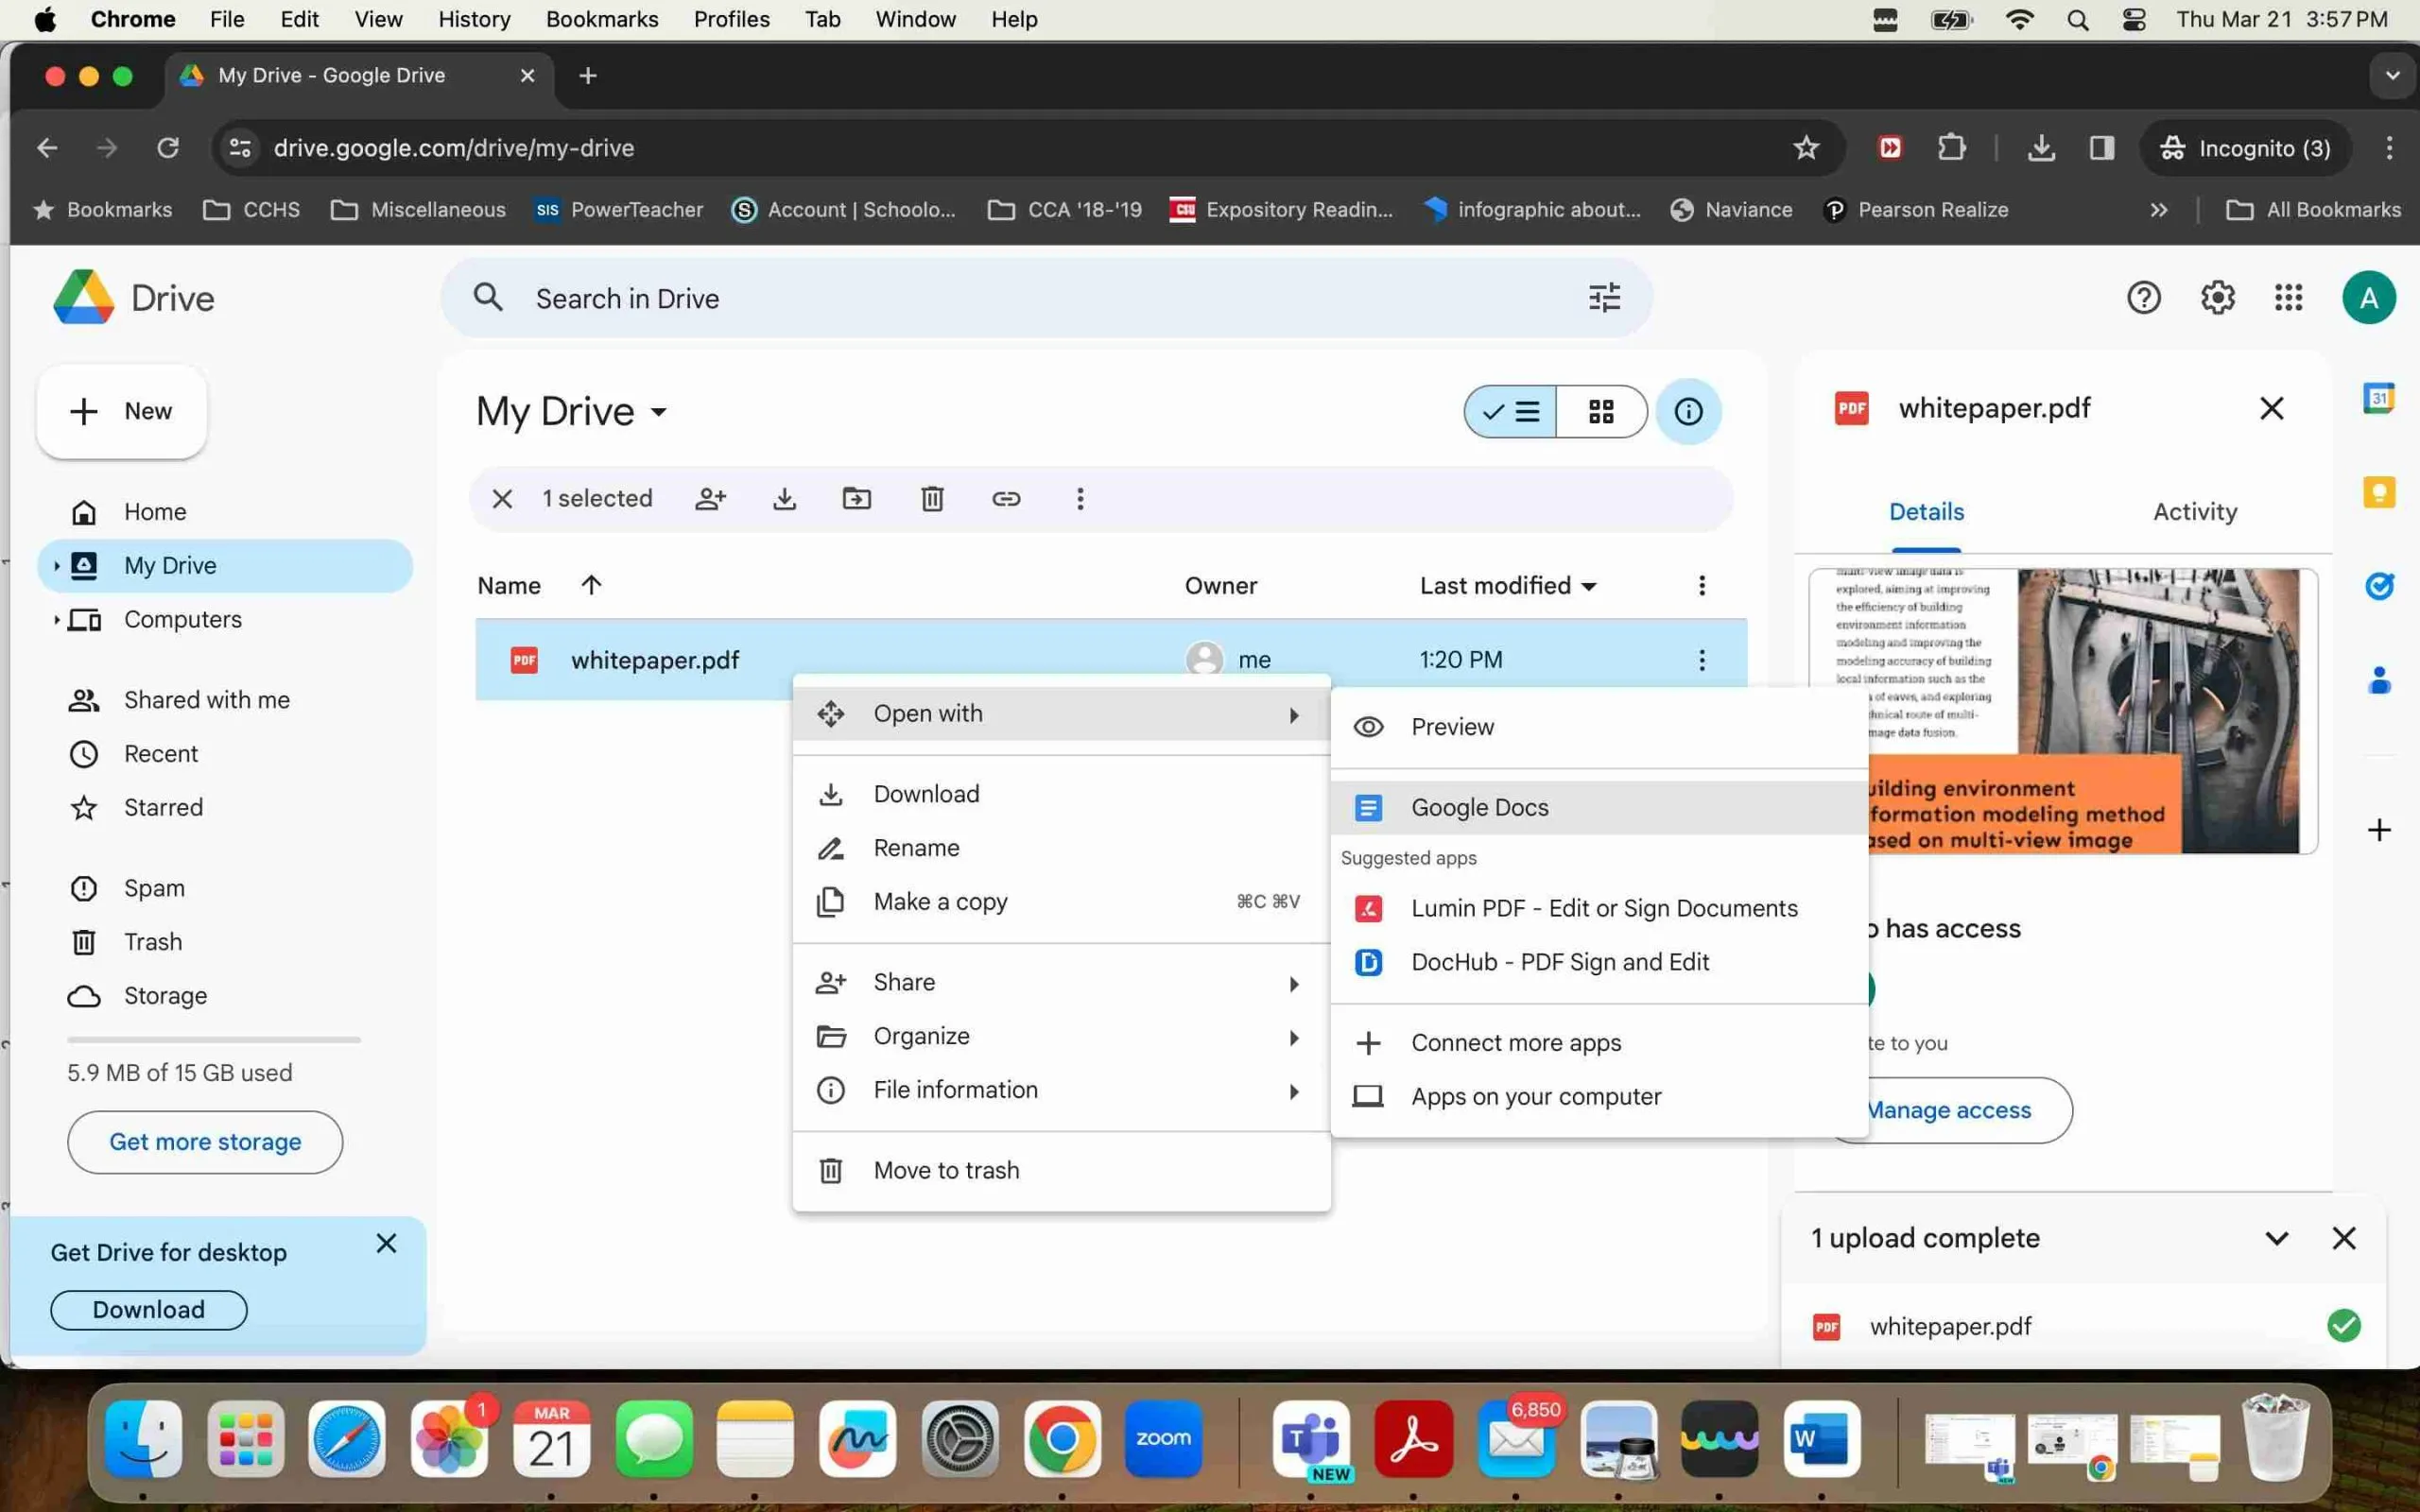Screen dimensions: 2420x1512
Task: Choose Connect more apps
Action: [x=1599, y=1043]
